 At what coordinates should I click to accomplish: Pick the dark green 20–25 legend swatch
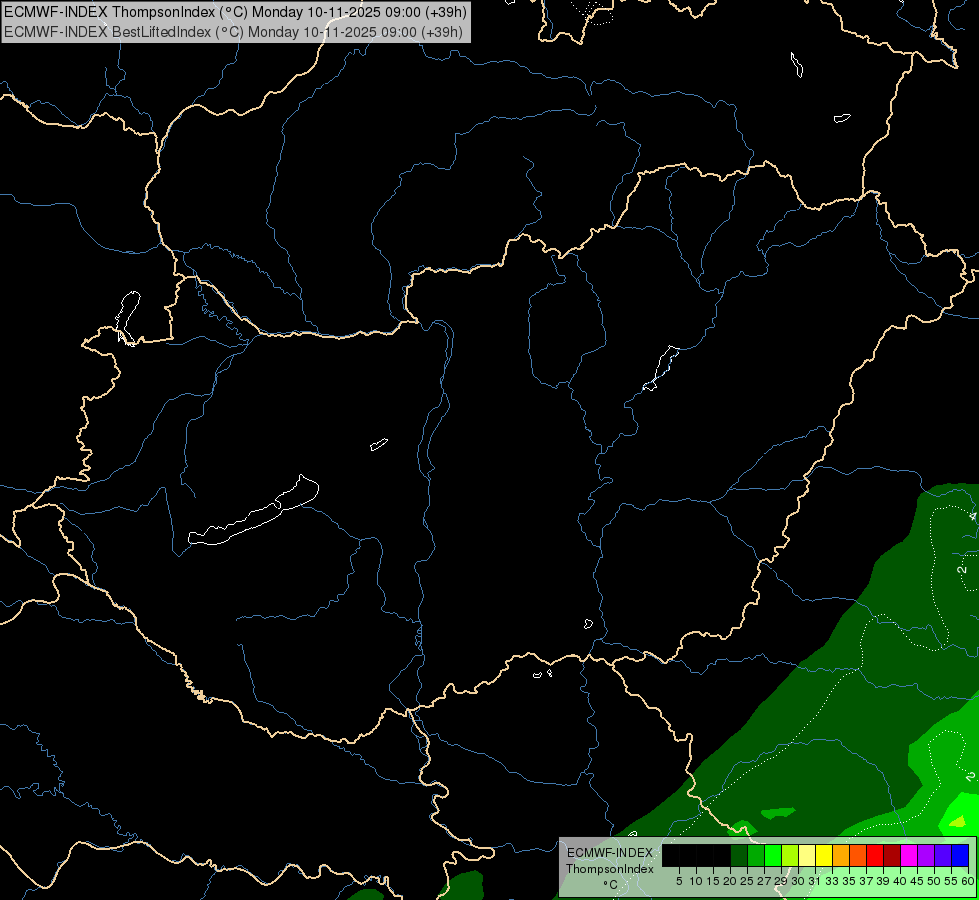pos(739,855)
